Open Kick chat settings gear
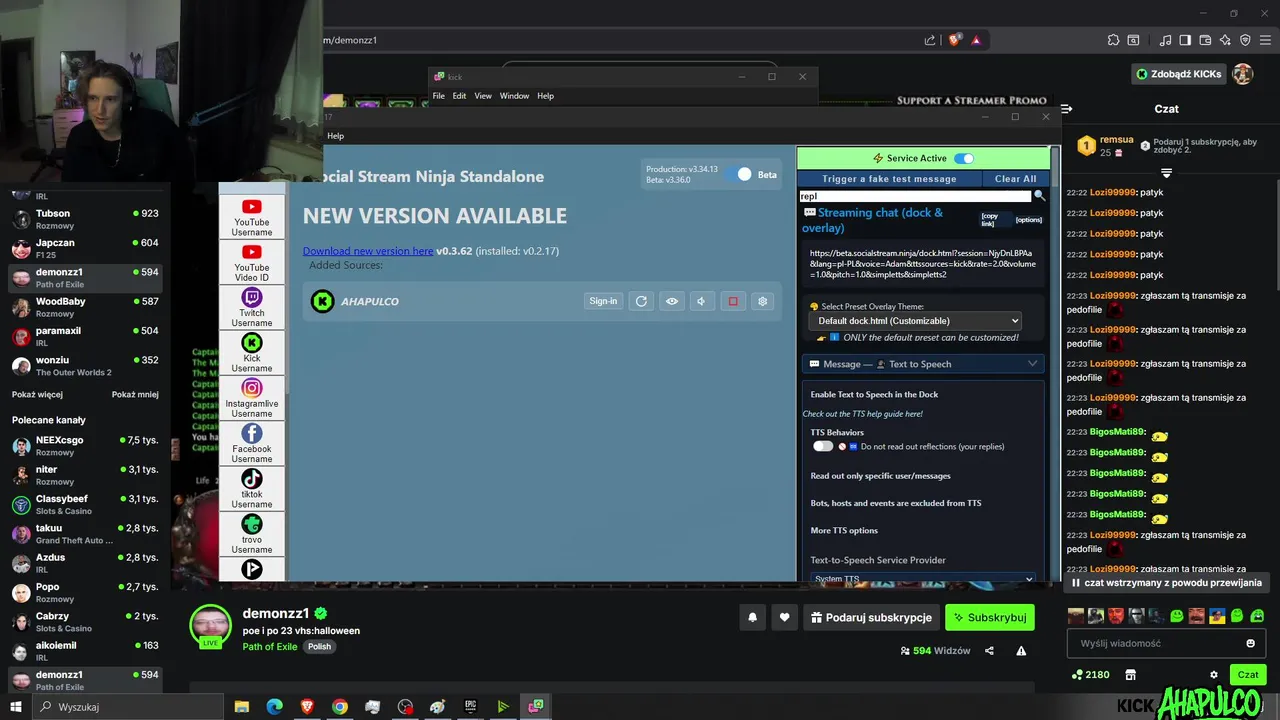The image size is (1280, 720). point(1214,674)
